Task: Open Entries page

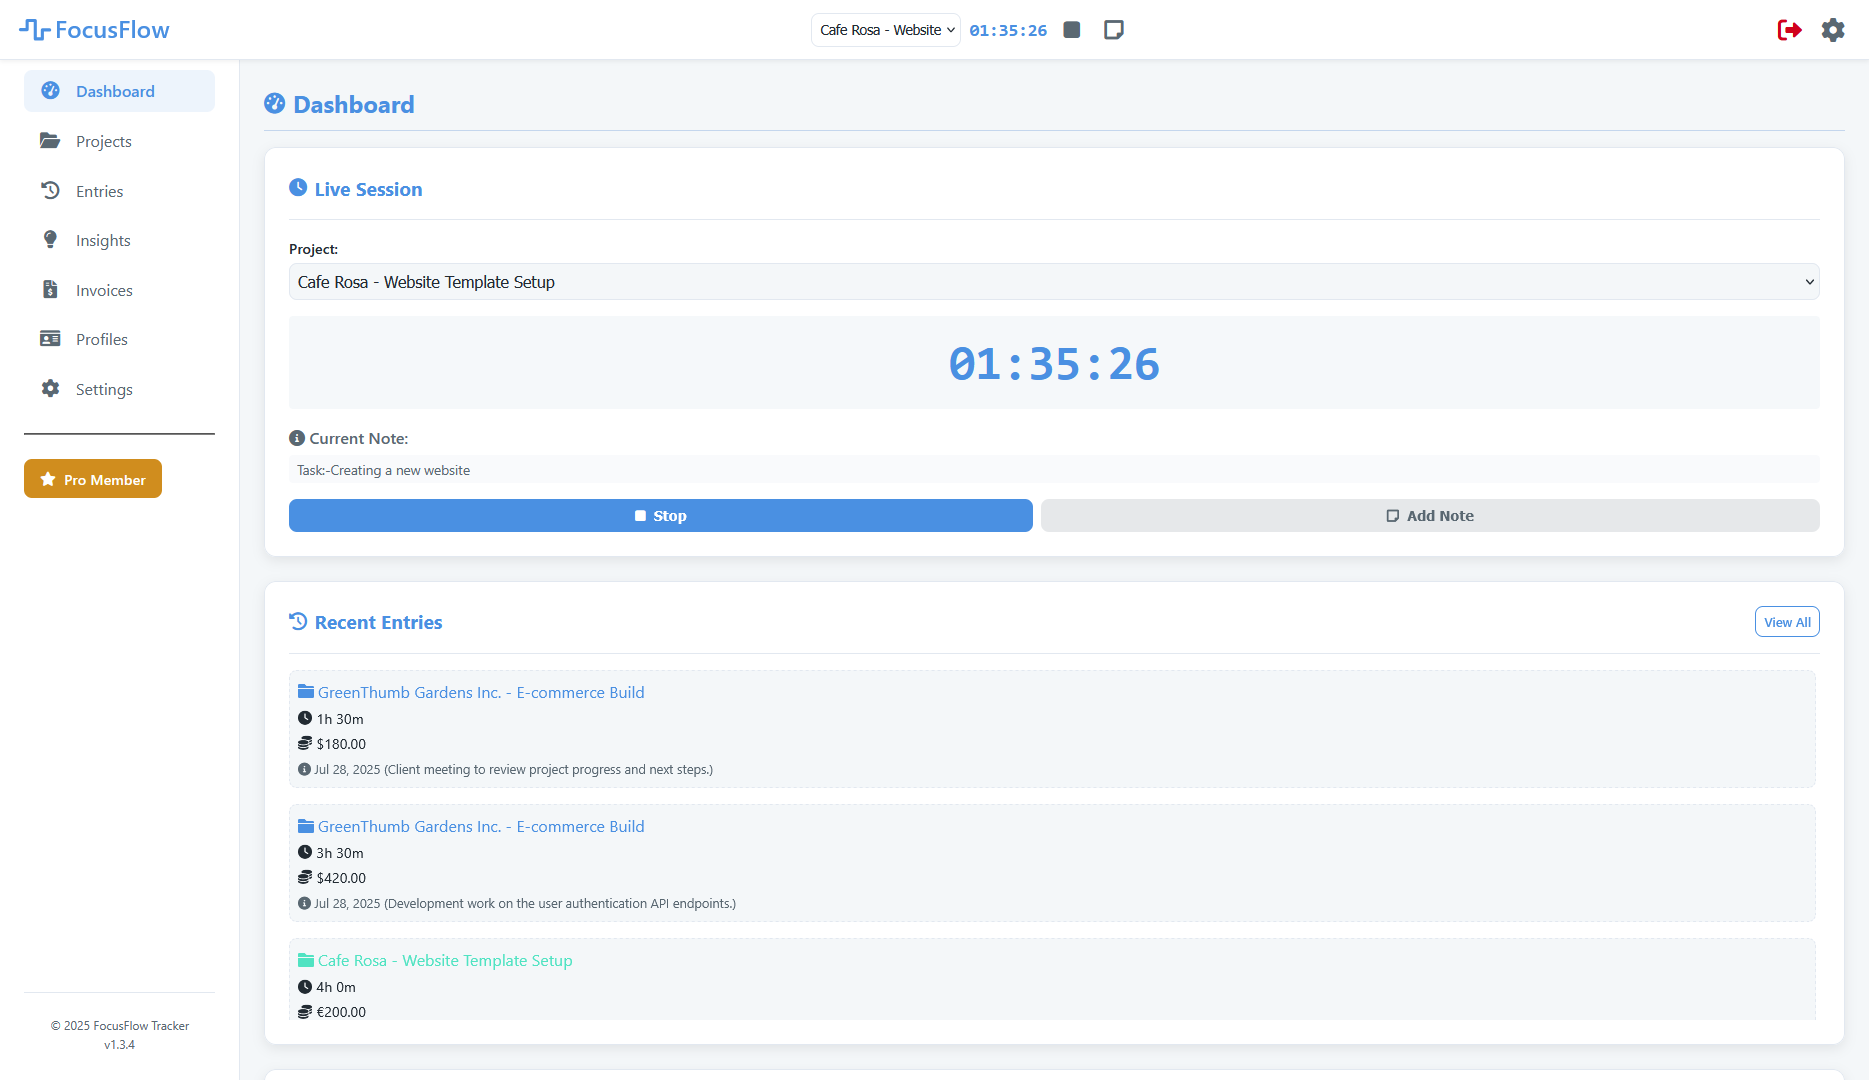Action: point(119,191)
